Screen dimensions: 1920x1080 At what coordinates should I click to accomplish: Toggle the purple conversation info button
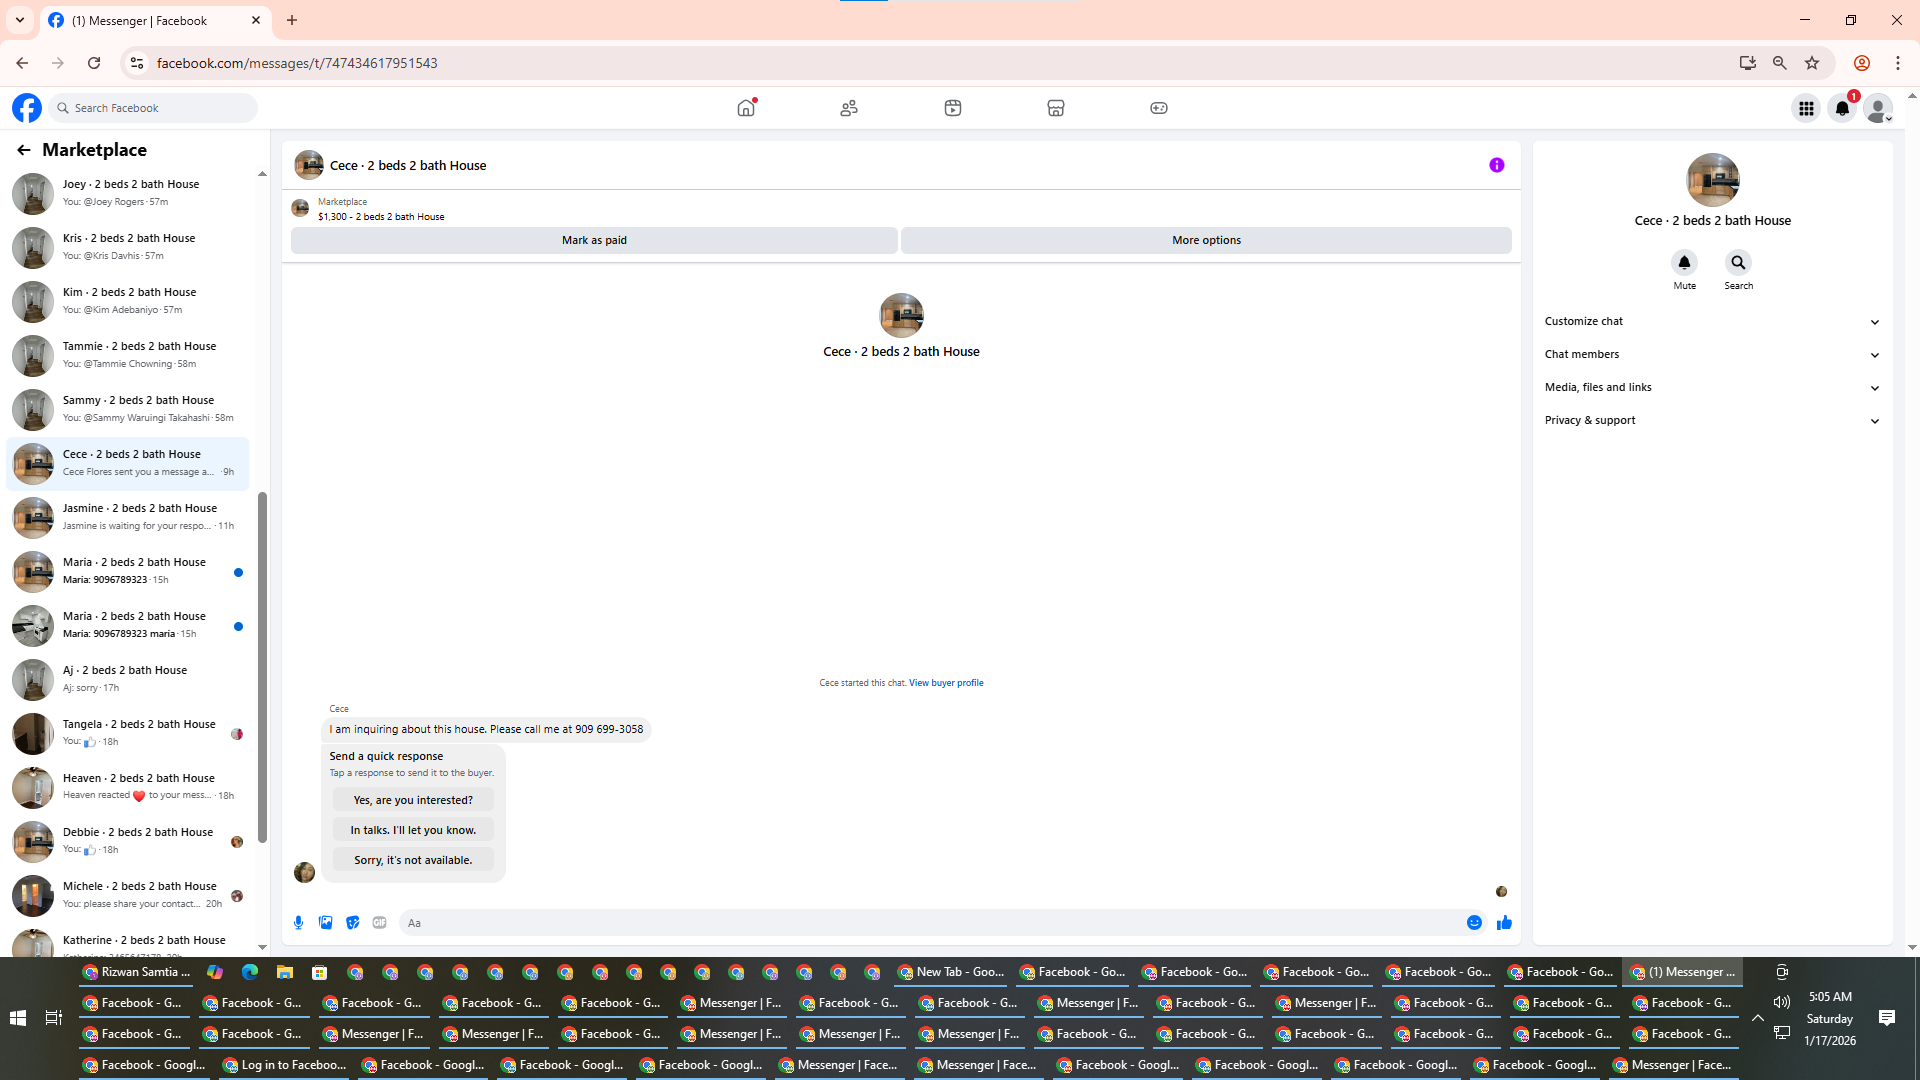point(1496,165)
